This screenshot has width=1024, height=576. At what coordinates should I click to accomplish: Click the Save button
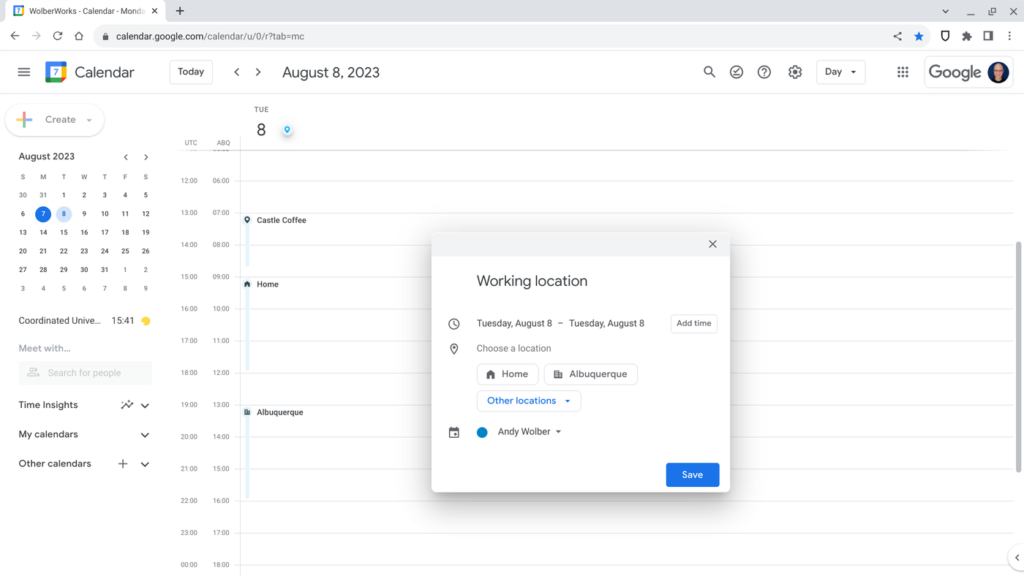[x=692, y=475]
